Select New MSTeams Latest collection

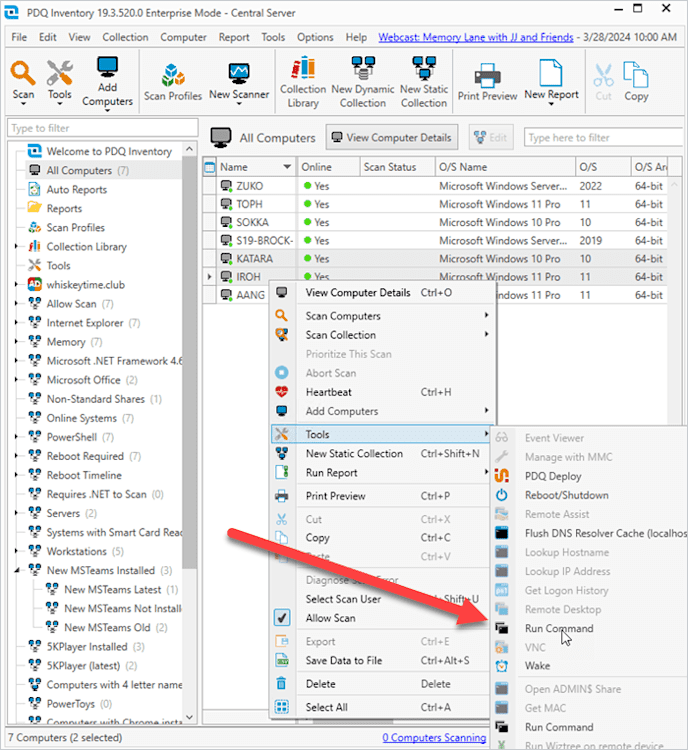tap(112, 590)
